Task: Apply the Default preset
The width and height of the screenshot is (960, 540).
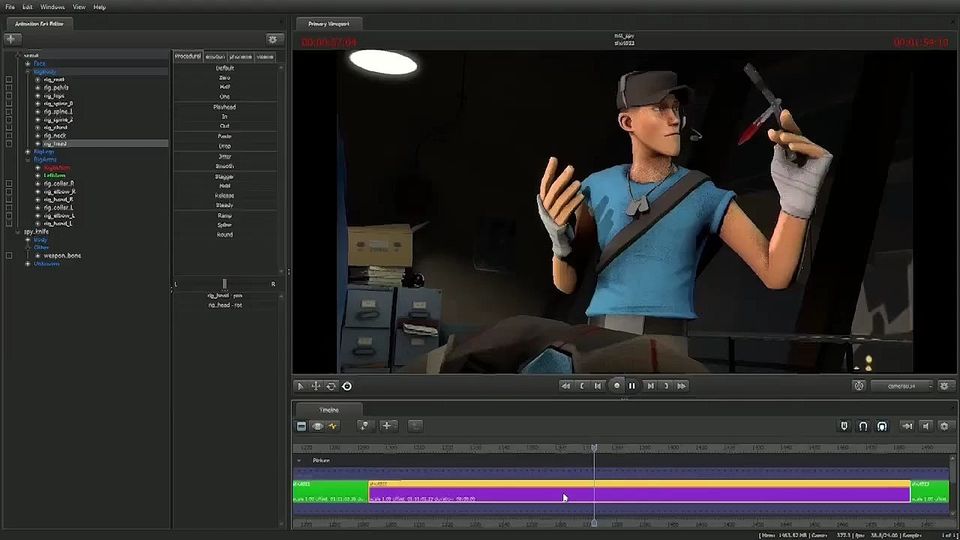Action: 225,68
